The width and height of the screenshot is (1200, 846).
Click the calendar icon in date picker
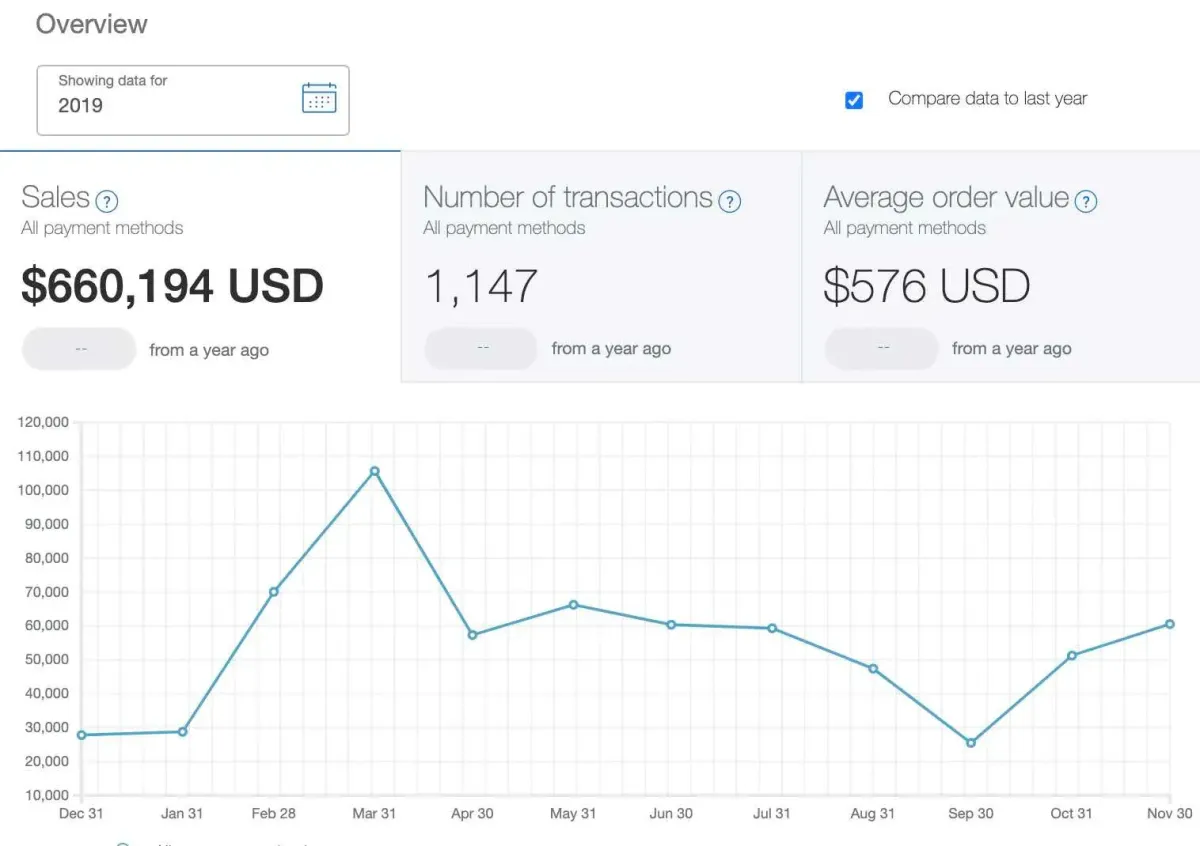click(319, 98)
